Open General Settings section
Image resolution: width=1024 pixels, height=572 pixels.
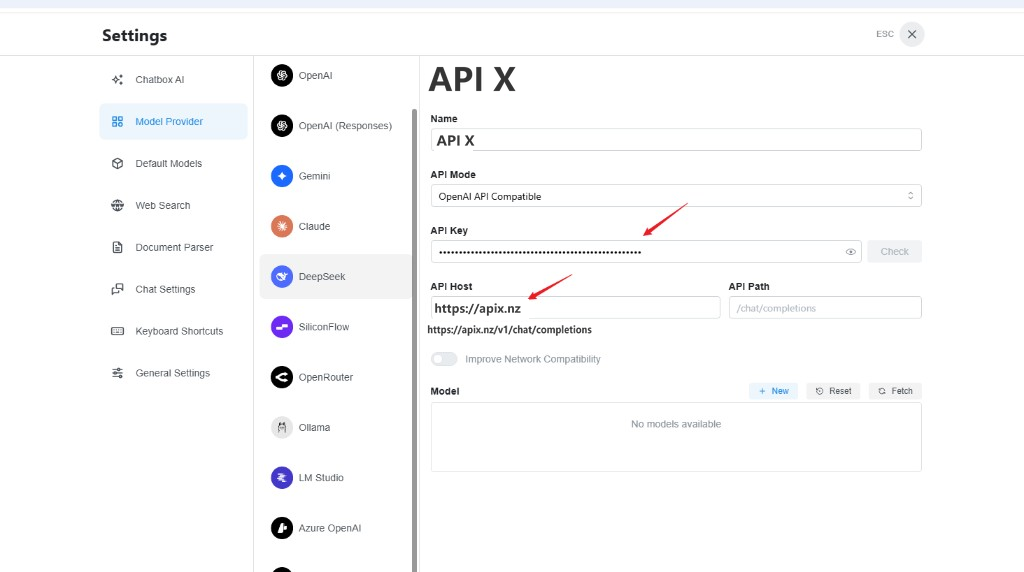(174, 373)
